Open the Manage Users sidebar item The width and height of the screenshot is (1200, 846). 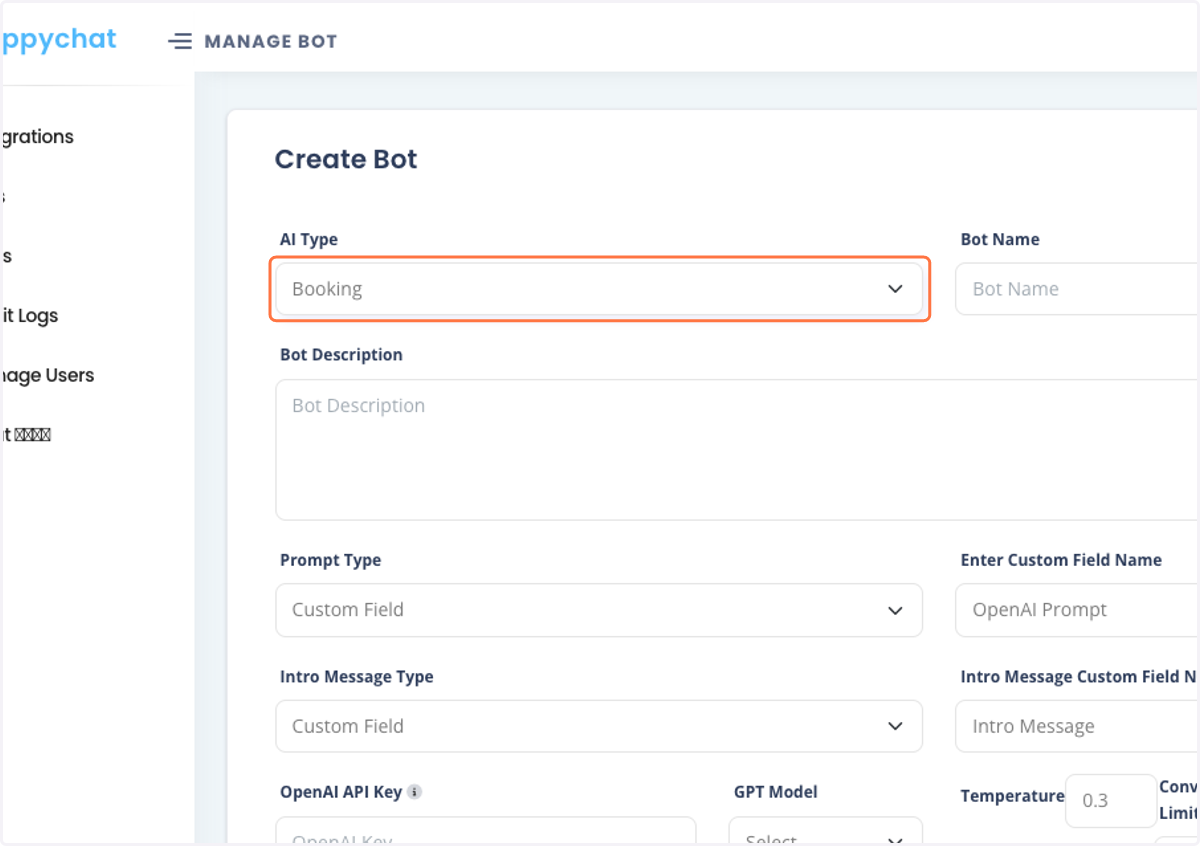(x=47, y=376)
